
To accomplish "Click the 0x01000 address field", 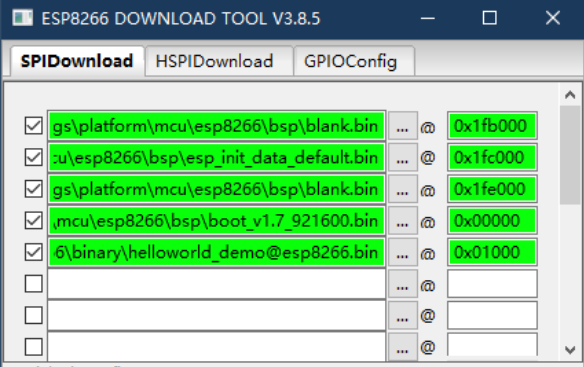I will click(x=492, y=253).
